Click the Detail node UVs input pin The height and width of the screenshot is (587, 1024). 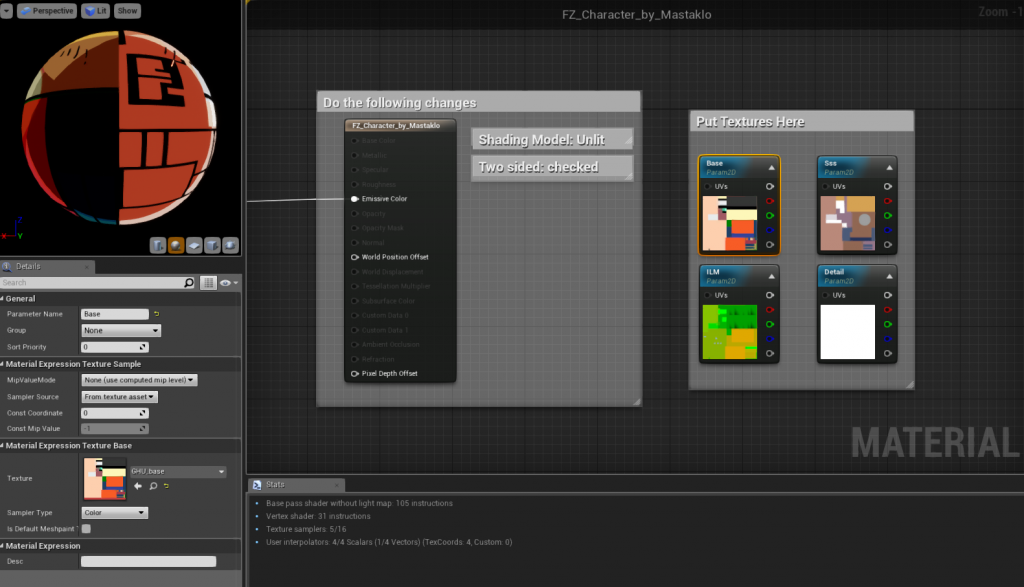pyautogui.click(x=825, y=295)
